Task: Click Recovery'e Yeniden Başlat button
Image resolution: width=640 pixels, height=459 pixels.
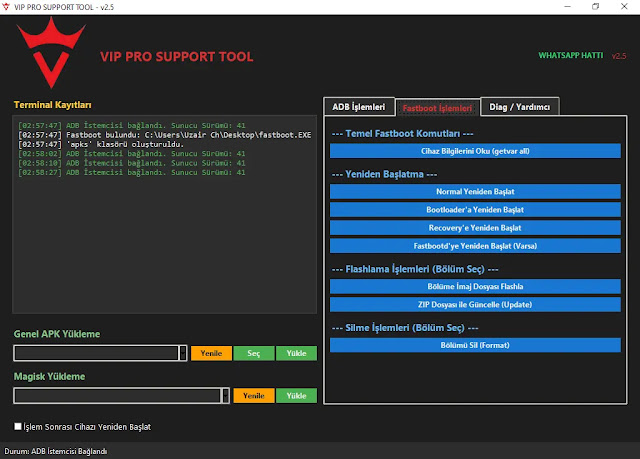Action: click(475, 228)
